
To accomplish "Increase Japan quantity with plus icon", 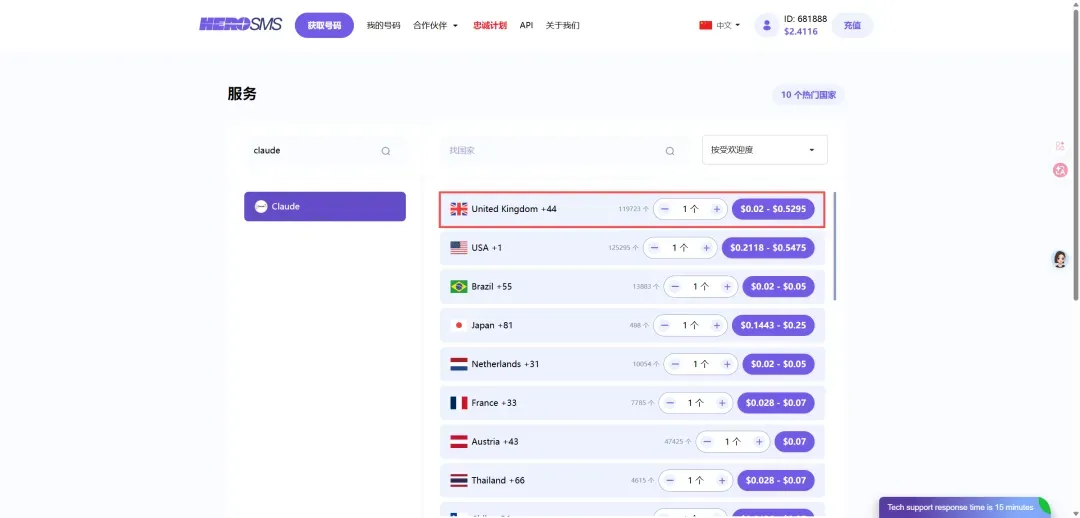I will coord(716,325).
